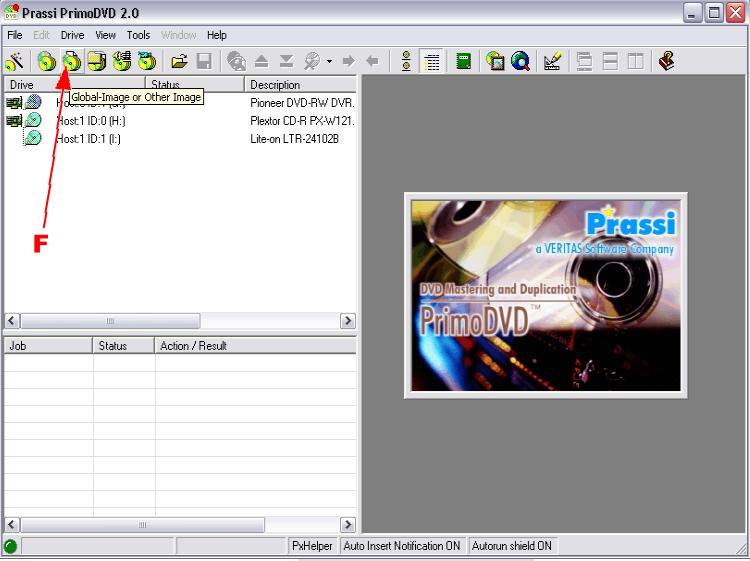750x561 pixels.
Task: Click the fifth disc job icon with the teal top
Action: [147, 61]
